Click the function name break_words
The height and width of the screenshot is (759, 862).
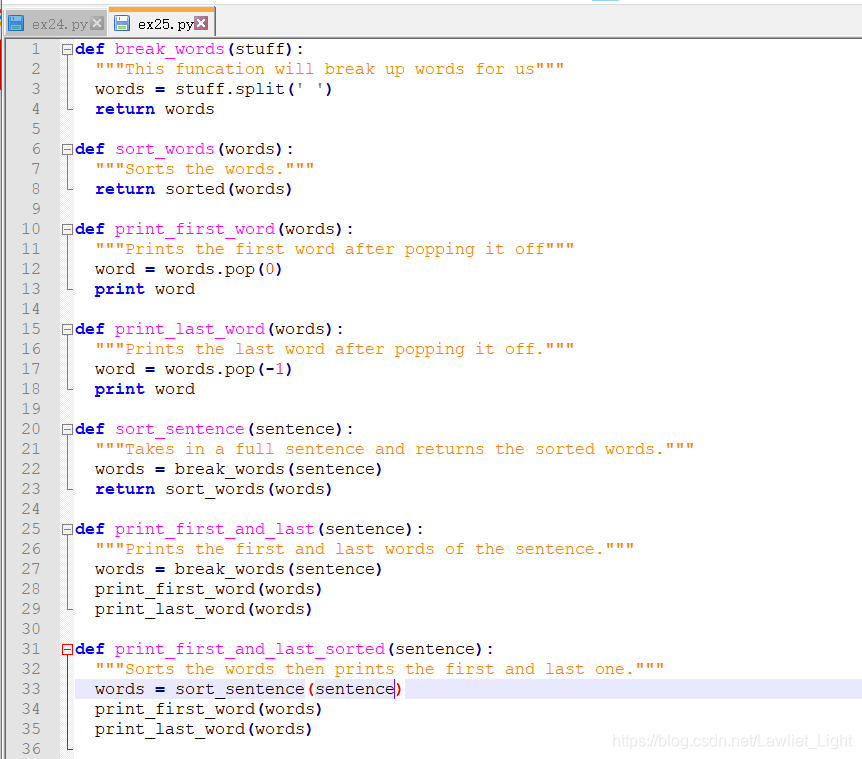tap(169, 49)
